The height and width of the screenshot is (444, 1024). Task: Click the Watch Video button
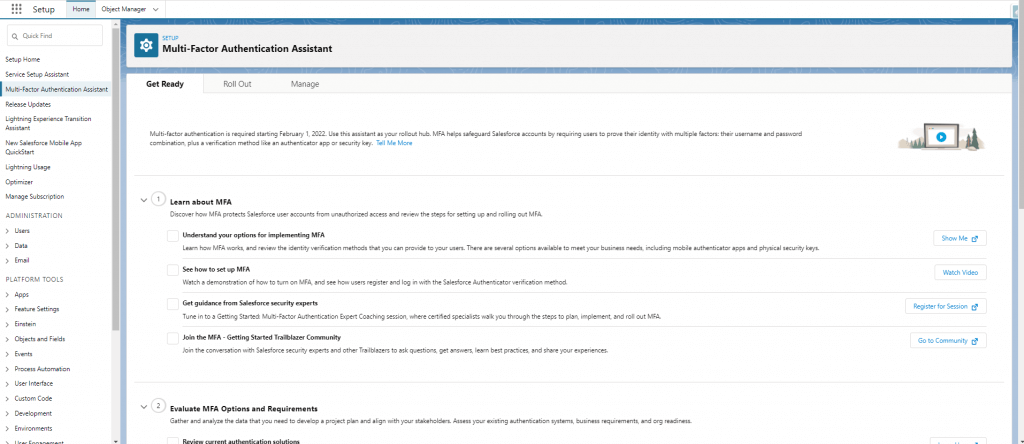(x=960, y=272)
